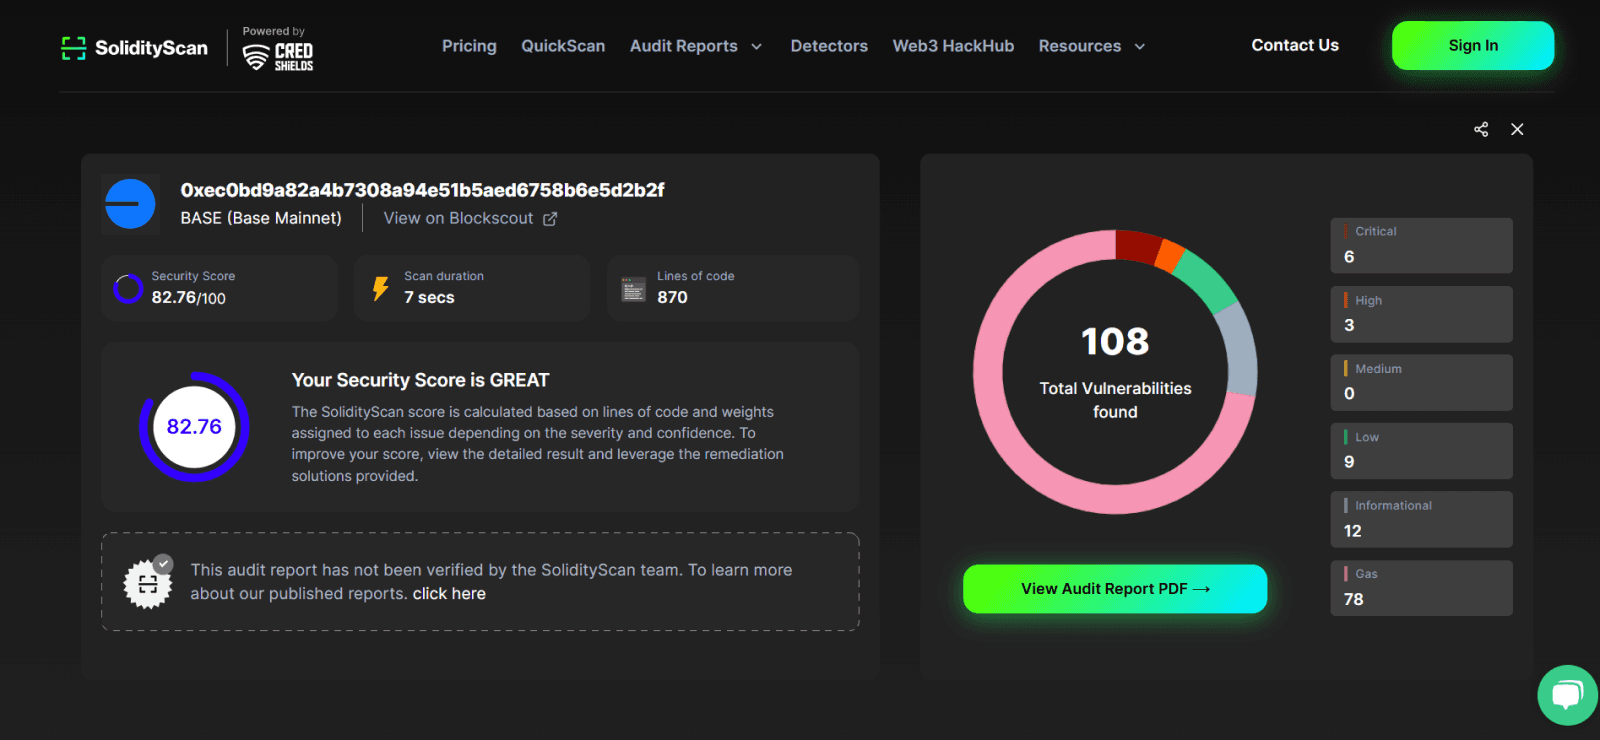Follow the 'click here' published reports link
The width and height of the screenshot is (1600, 740).
click(449, 594)
